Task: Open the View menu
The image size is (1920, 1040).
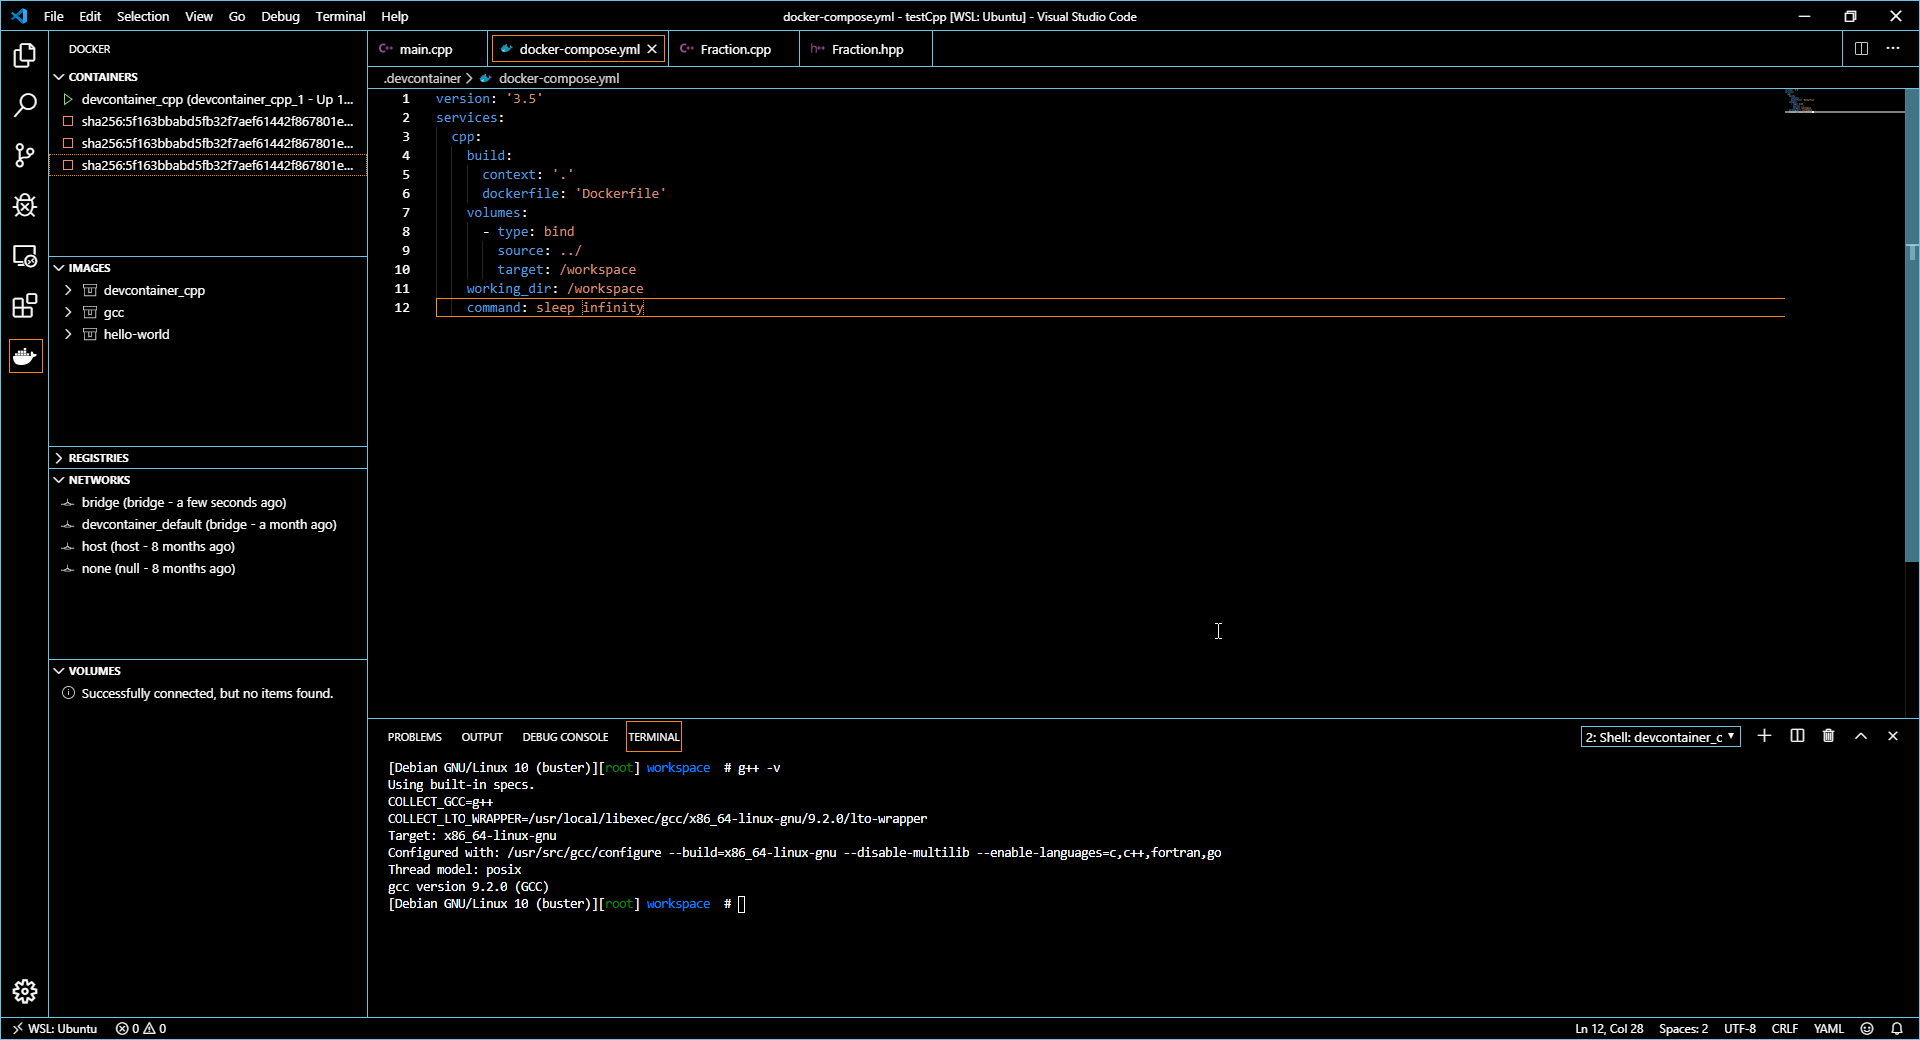Action: (x=199, y=16)
